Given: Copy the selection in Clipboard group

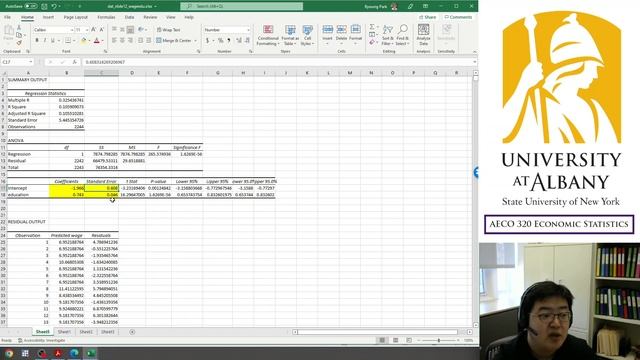Looking at the screenshot, I should (x=19, y=35).
